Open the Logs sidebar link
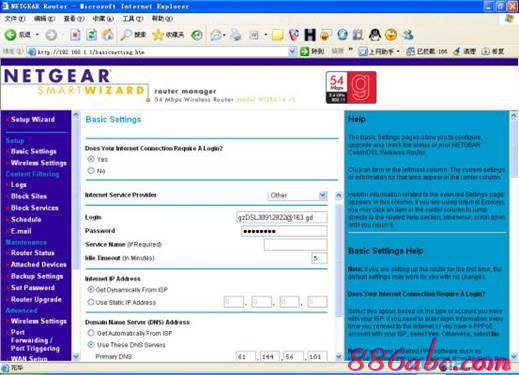Viewport: 519px width, 375px height. pyautogui.click(x=19, y=185)
